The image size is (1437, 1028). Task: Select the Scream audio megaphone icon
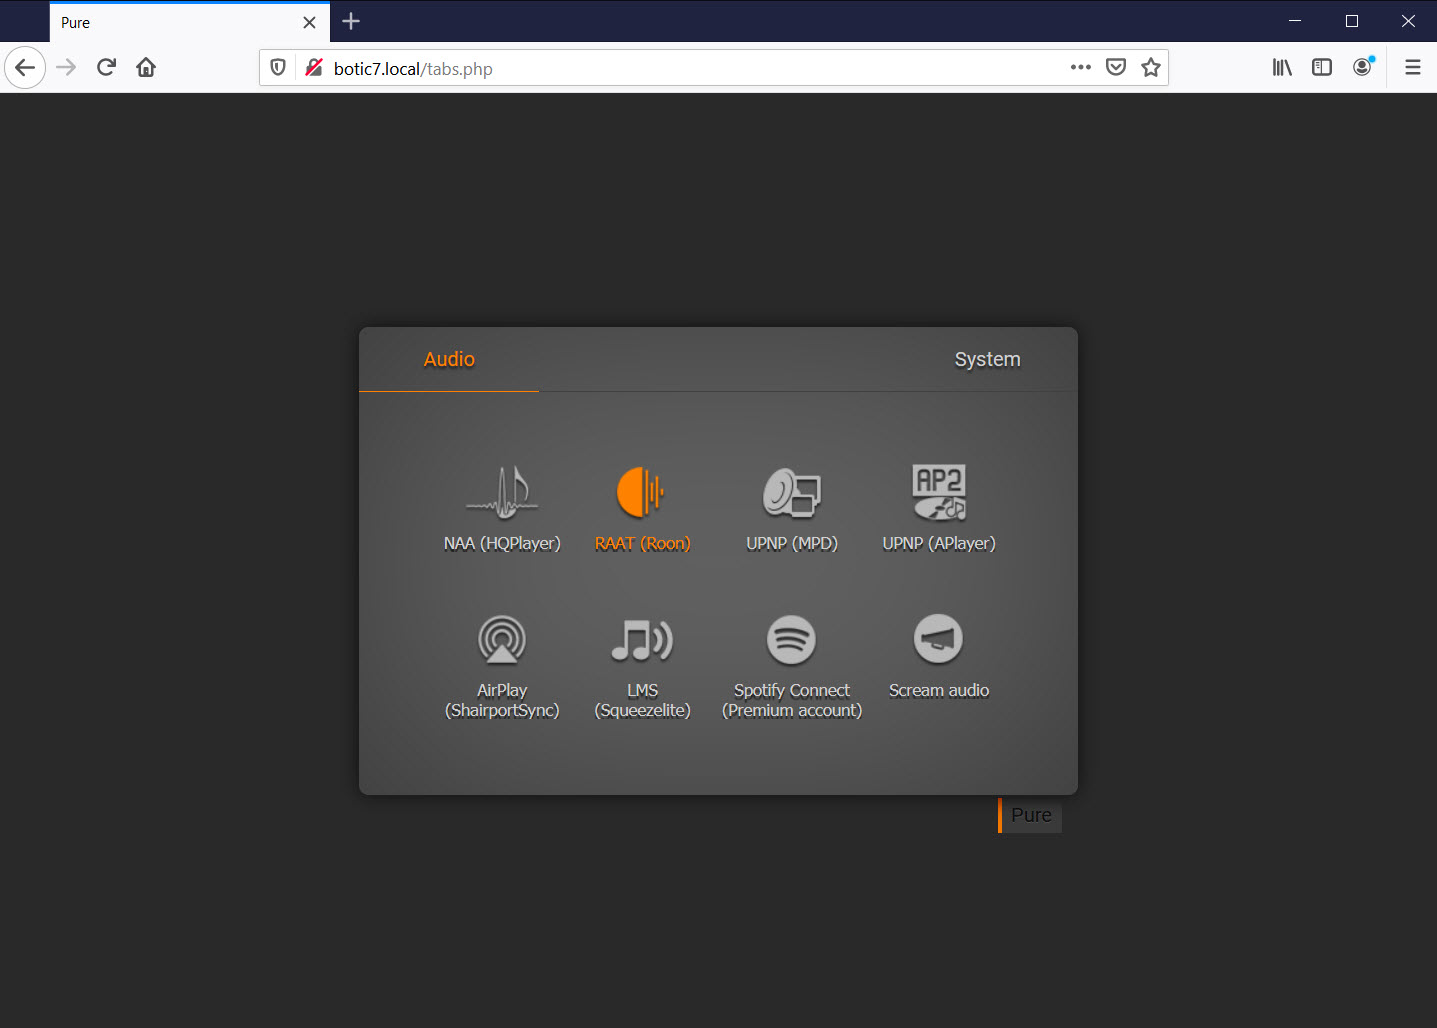coord(939,639)
